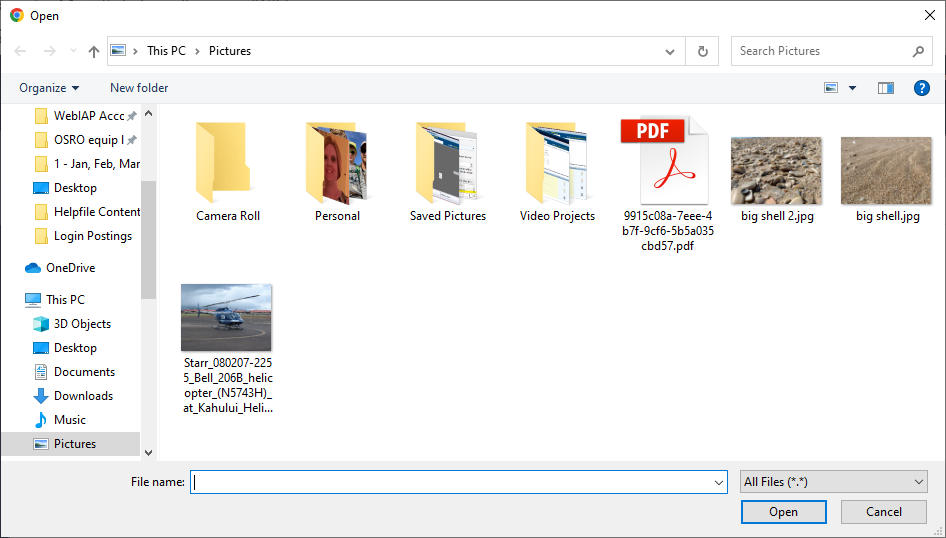Select This PC in the address breadcrumb
The height and width of the screenshot is (538, 946).
tap(167, 51)
